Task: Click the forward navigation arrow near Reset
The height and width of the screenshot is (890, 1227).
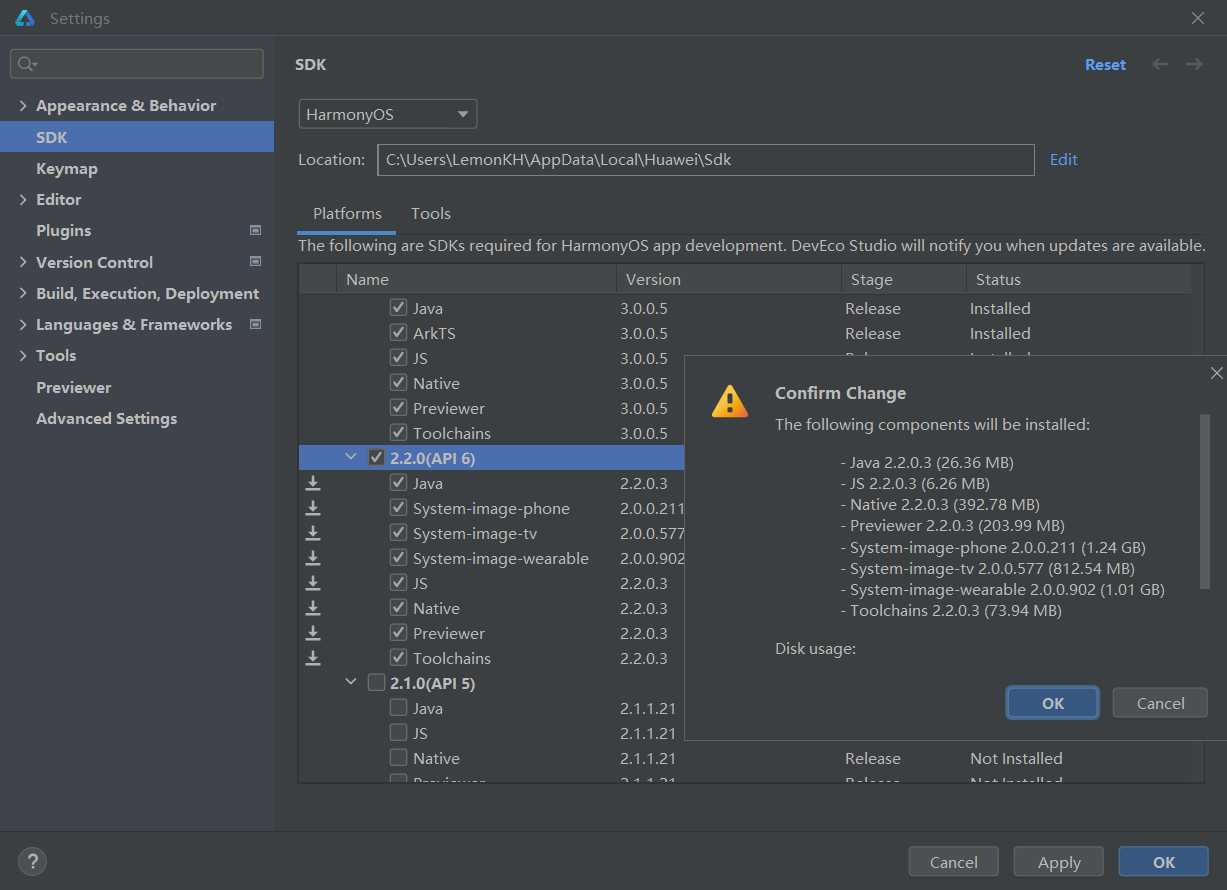Action: (1194, 64)
